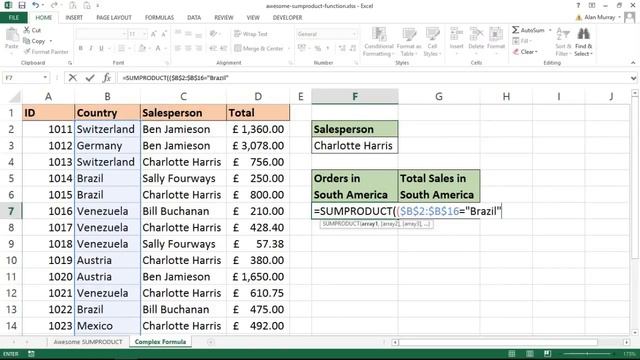Select cell A14 containing 1023
Image resolution: width=640 pixels, height=360 pixels.
click(48, 326)
